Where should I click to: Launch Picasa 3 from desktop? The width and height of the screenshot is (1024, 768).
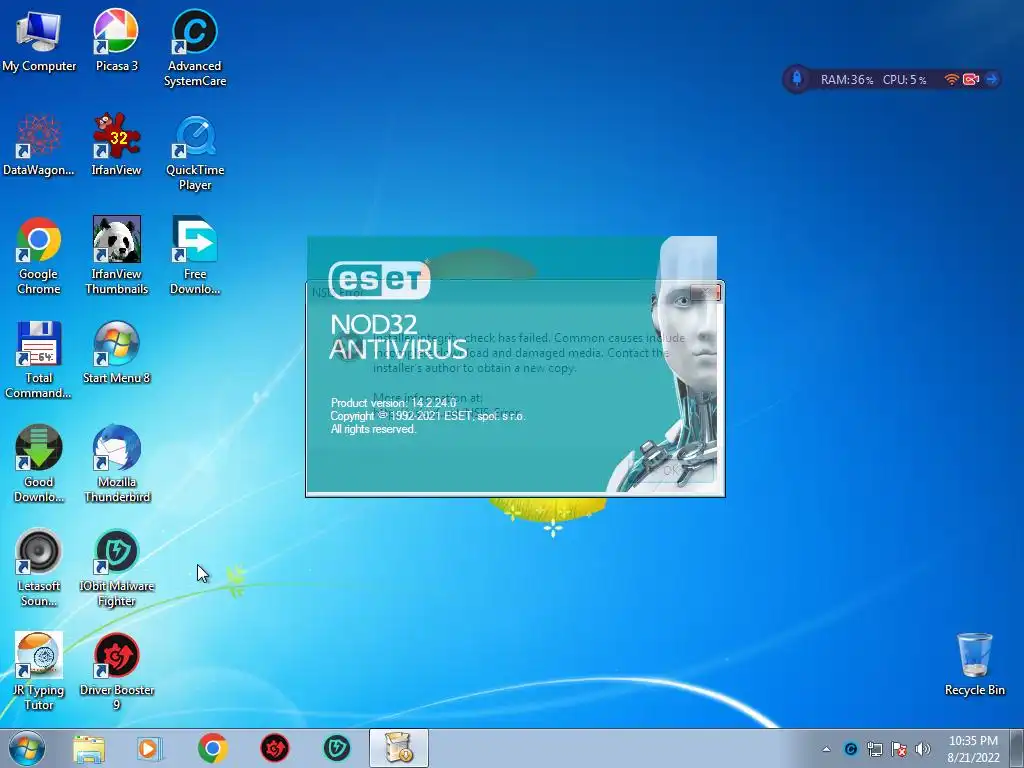point(116,40)
